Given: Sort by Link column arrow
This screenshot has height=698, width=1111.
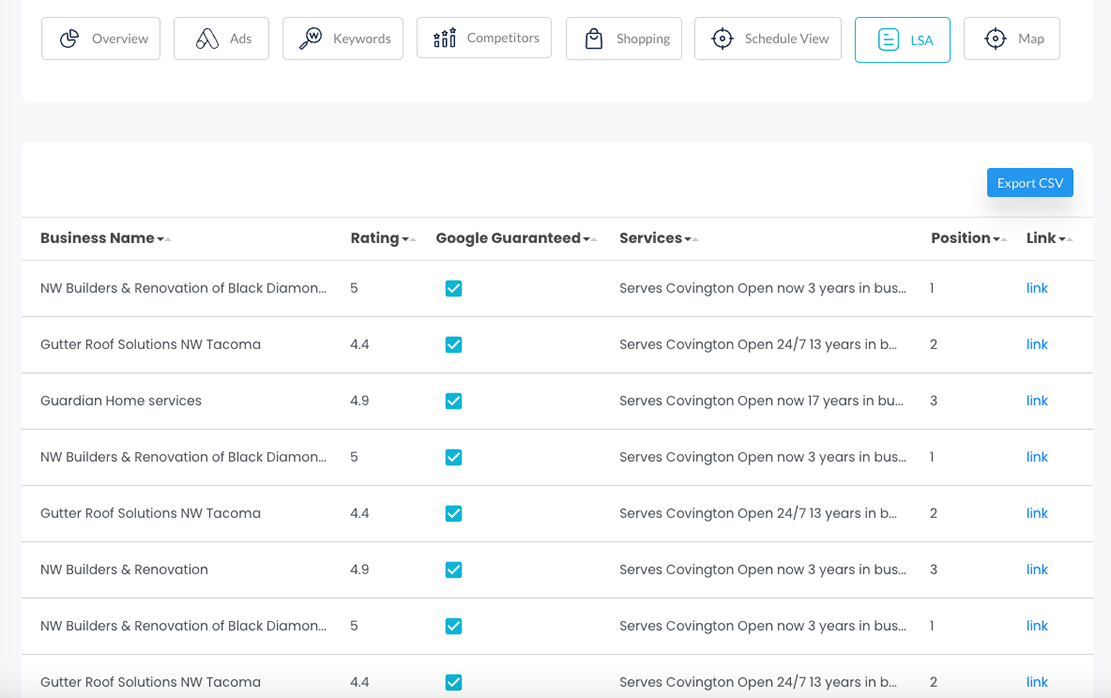Looking at the screenshot, I should (1065, 240).
